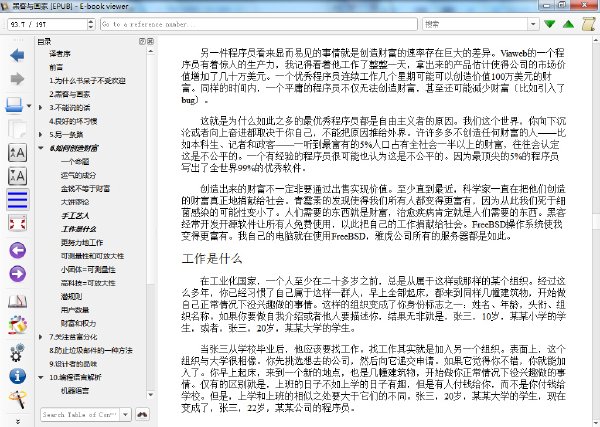
Task: Select section 手工艺人
Action: (75, 215)
